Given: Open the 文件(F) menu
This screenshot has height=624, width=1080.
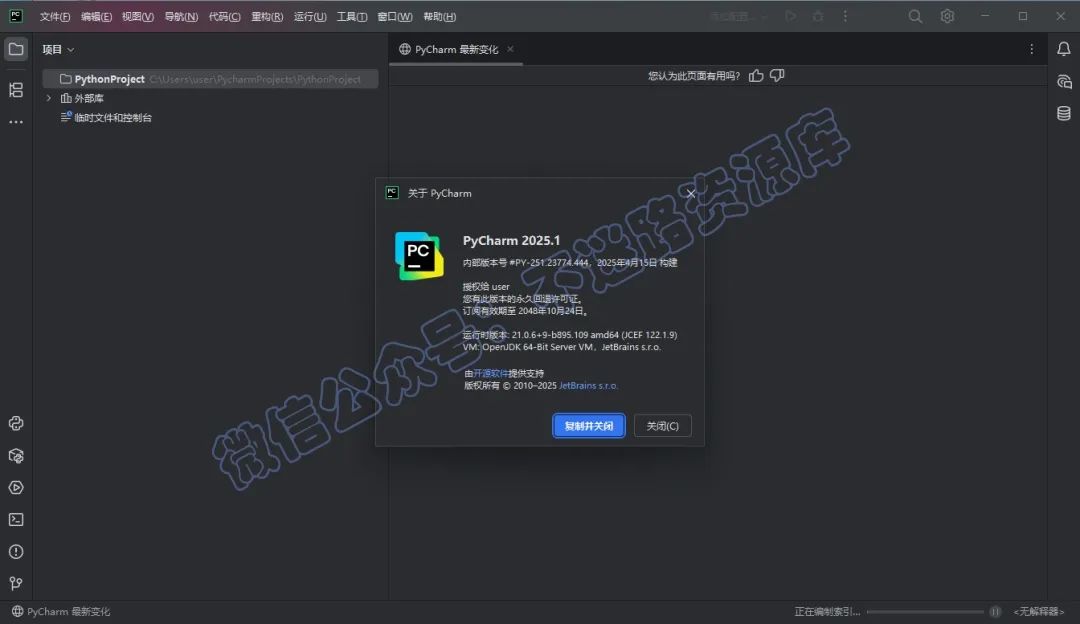Looking at the screenshot, I should point(54,17).
